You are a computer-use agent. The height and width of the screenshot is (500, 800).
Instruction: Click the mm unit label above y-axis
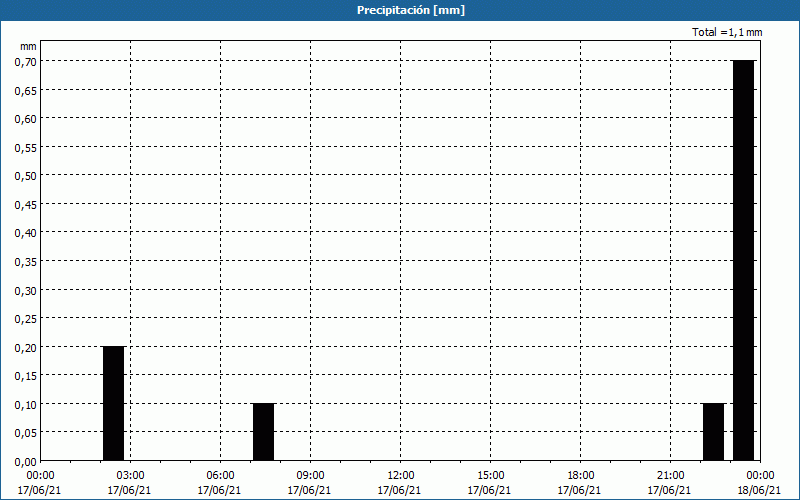28,46
